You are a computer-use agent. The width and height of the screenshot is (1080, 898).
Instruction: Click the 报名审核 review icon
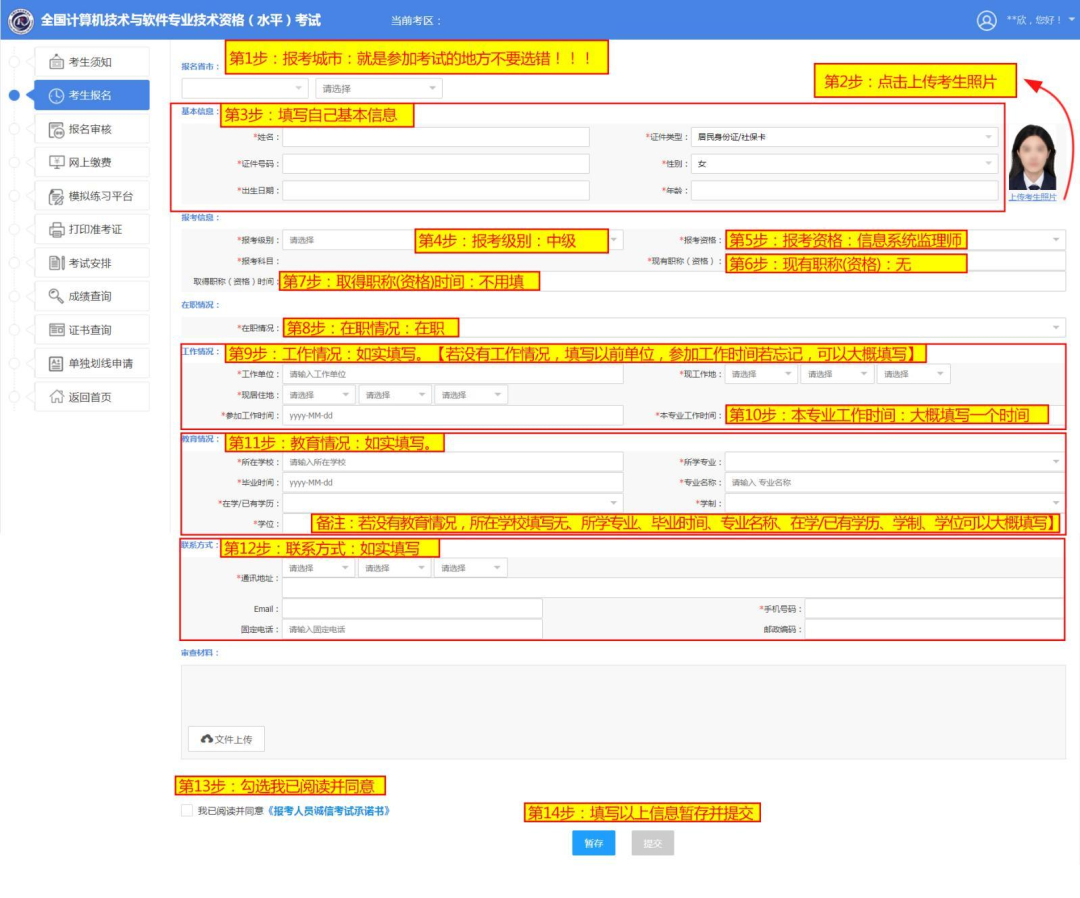pyautogui.click(x=56, y=129)
